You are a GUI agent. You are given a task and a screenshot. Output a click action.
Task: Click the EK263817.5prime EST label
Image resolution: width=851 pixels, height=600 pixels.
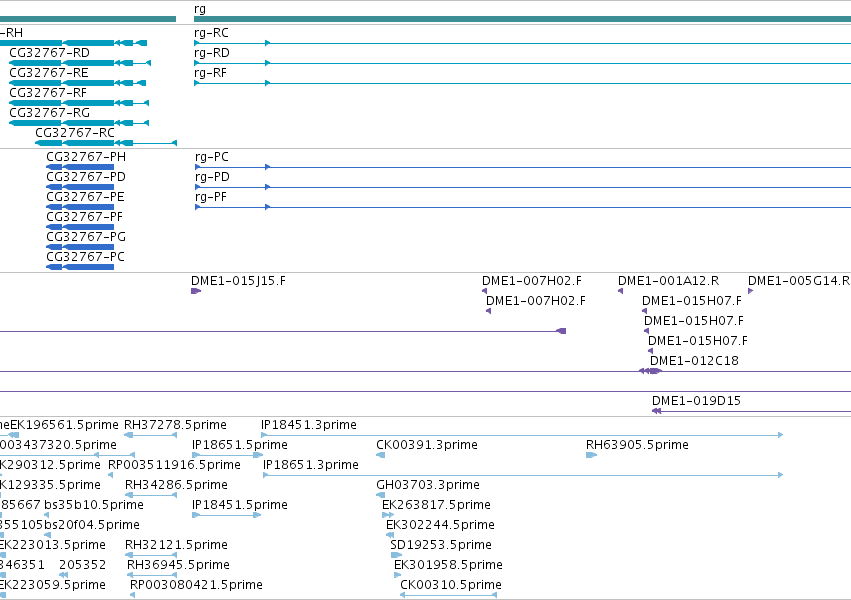[436, 505]
